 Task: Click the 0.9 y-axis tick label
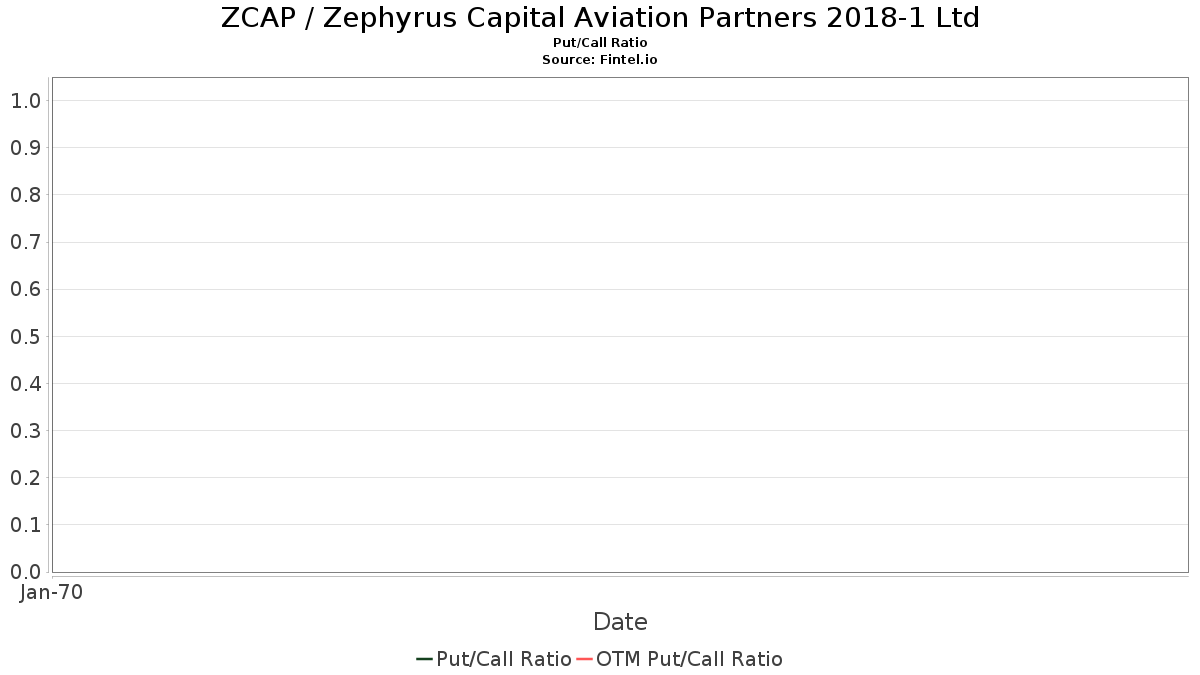coord(25,148)
